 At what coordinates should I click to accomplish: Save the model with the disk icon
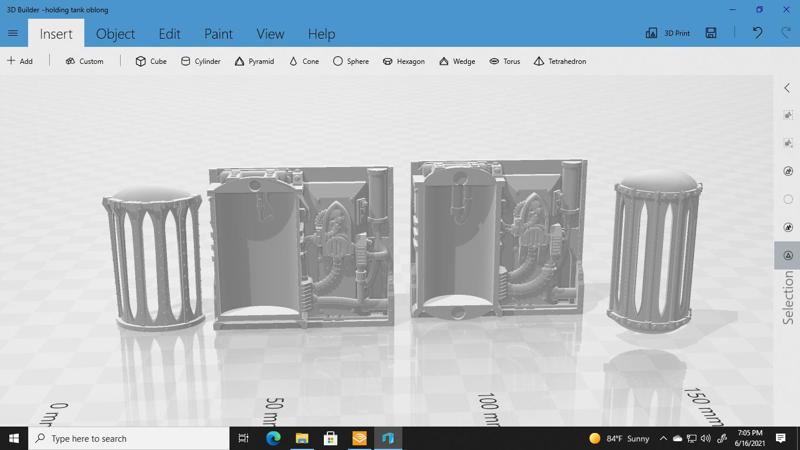coord(711,33)
